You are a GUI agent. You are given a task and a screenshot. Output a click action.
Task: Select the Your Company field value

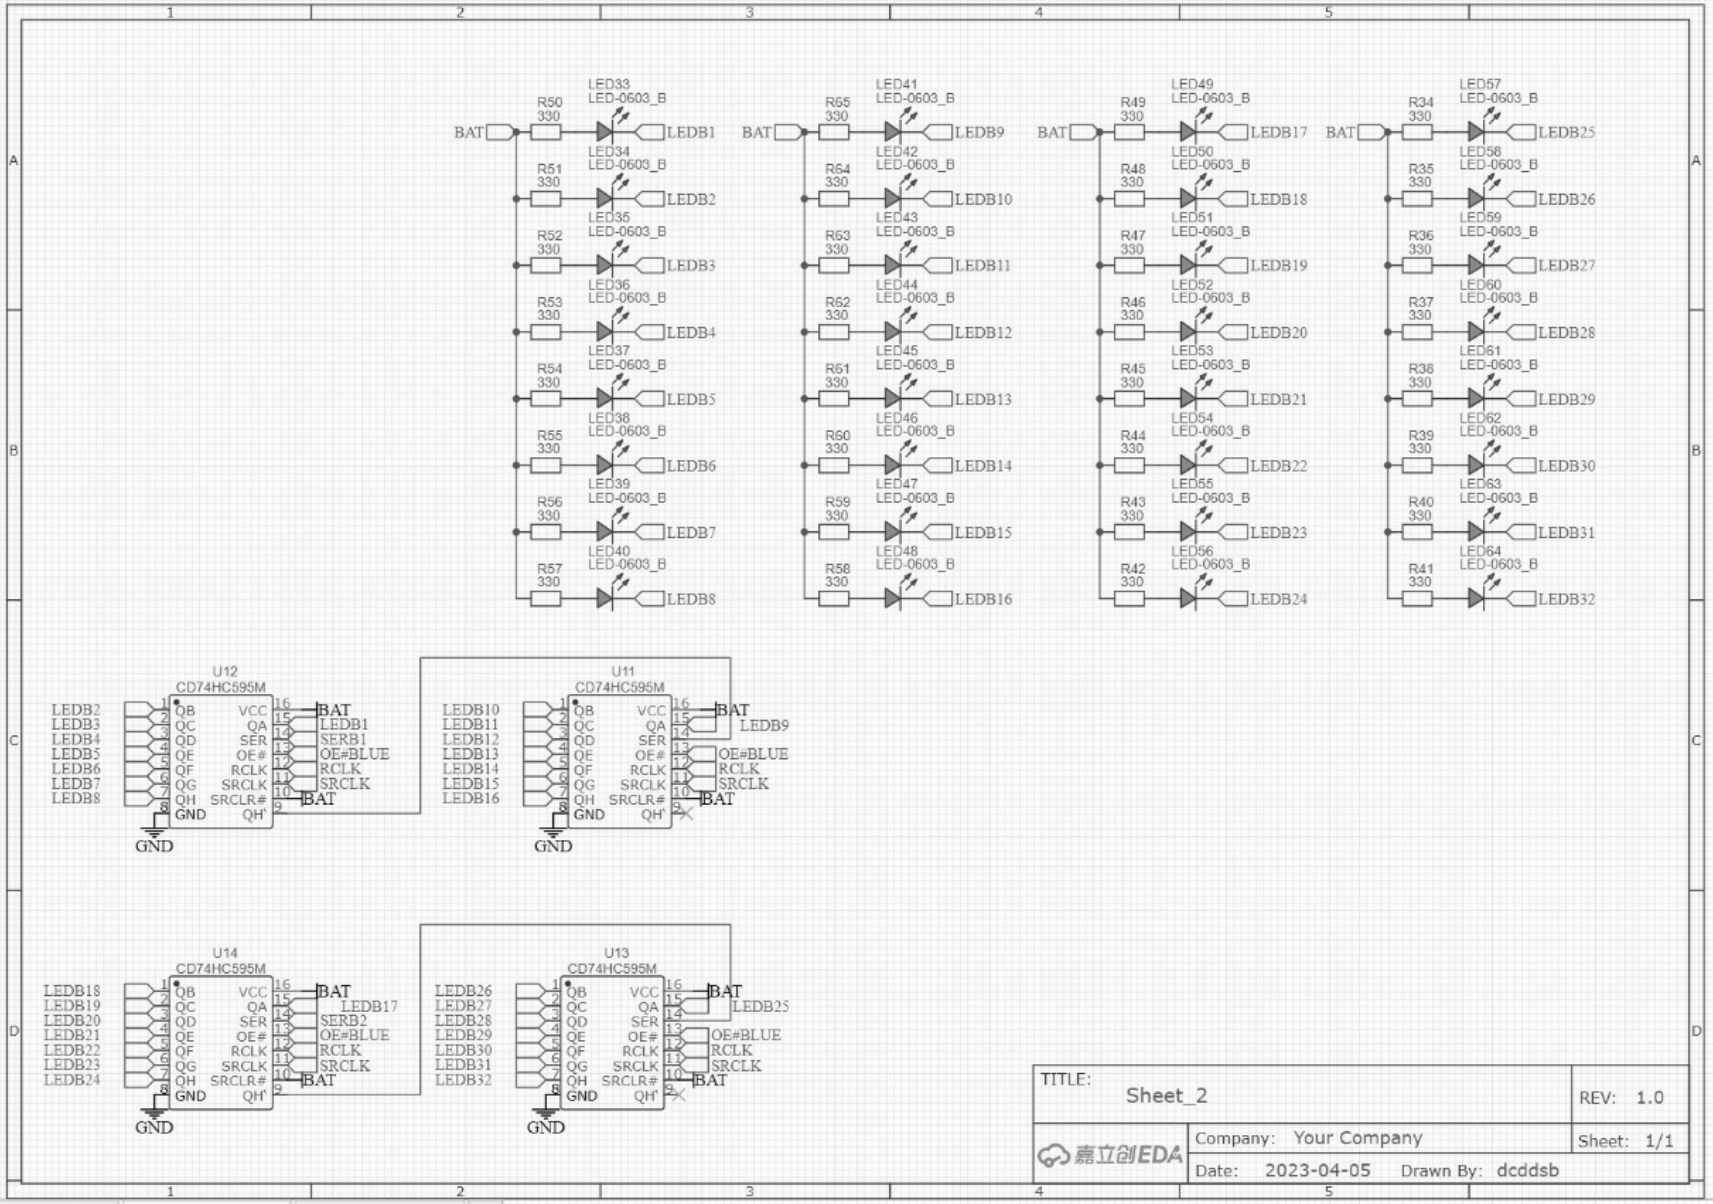[1357, 1138]
